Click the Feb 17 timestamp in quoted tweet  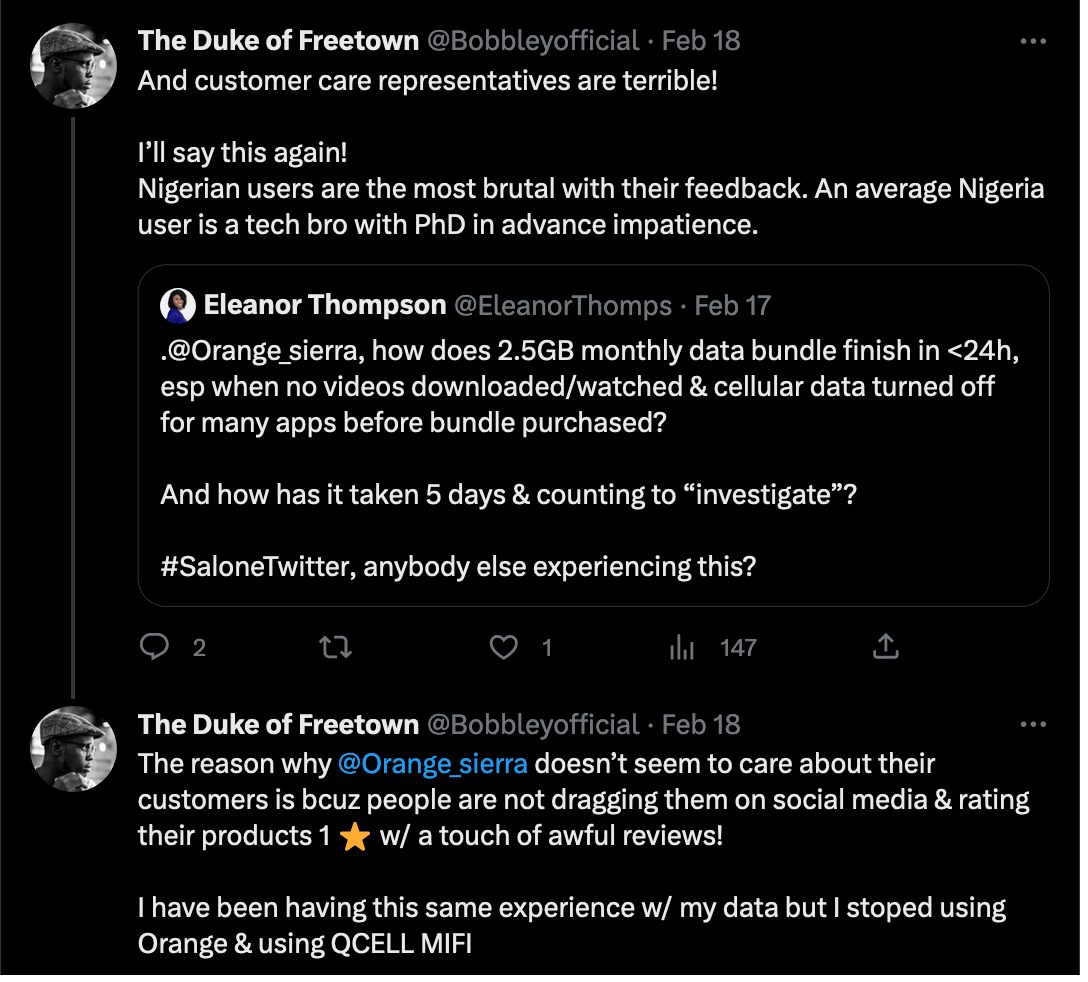[x=733, y=305]
